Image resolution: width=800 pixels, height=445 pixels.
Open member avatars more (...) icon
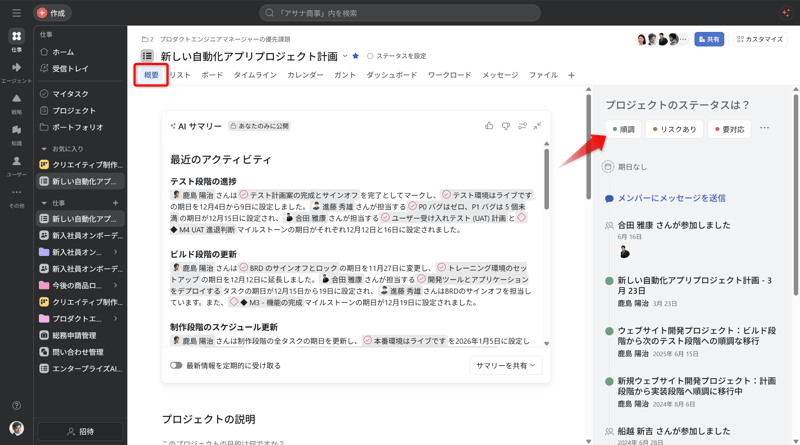click(684, 39)
